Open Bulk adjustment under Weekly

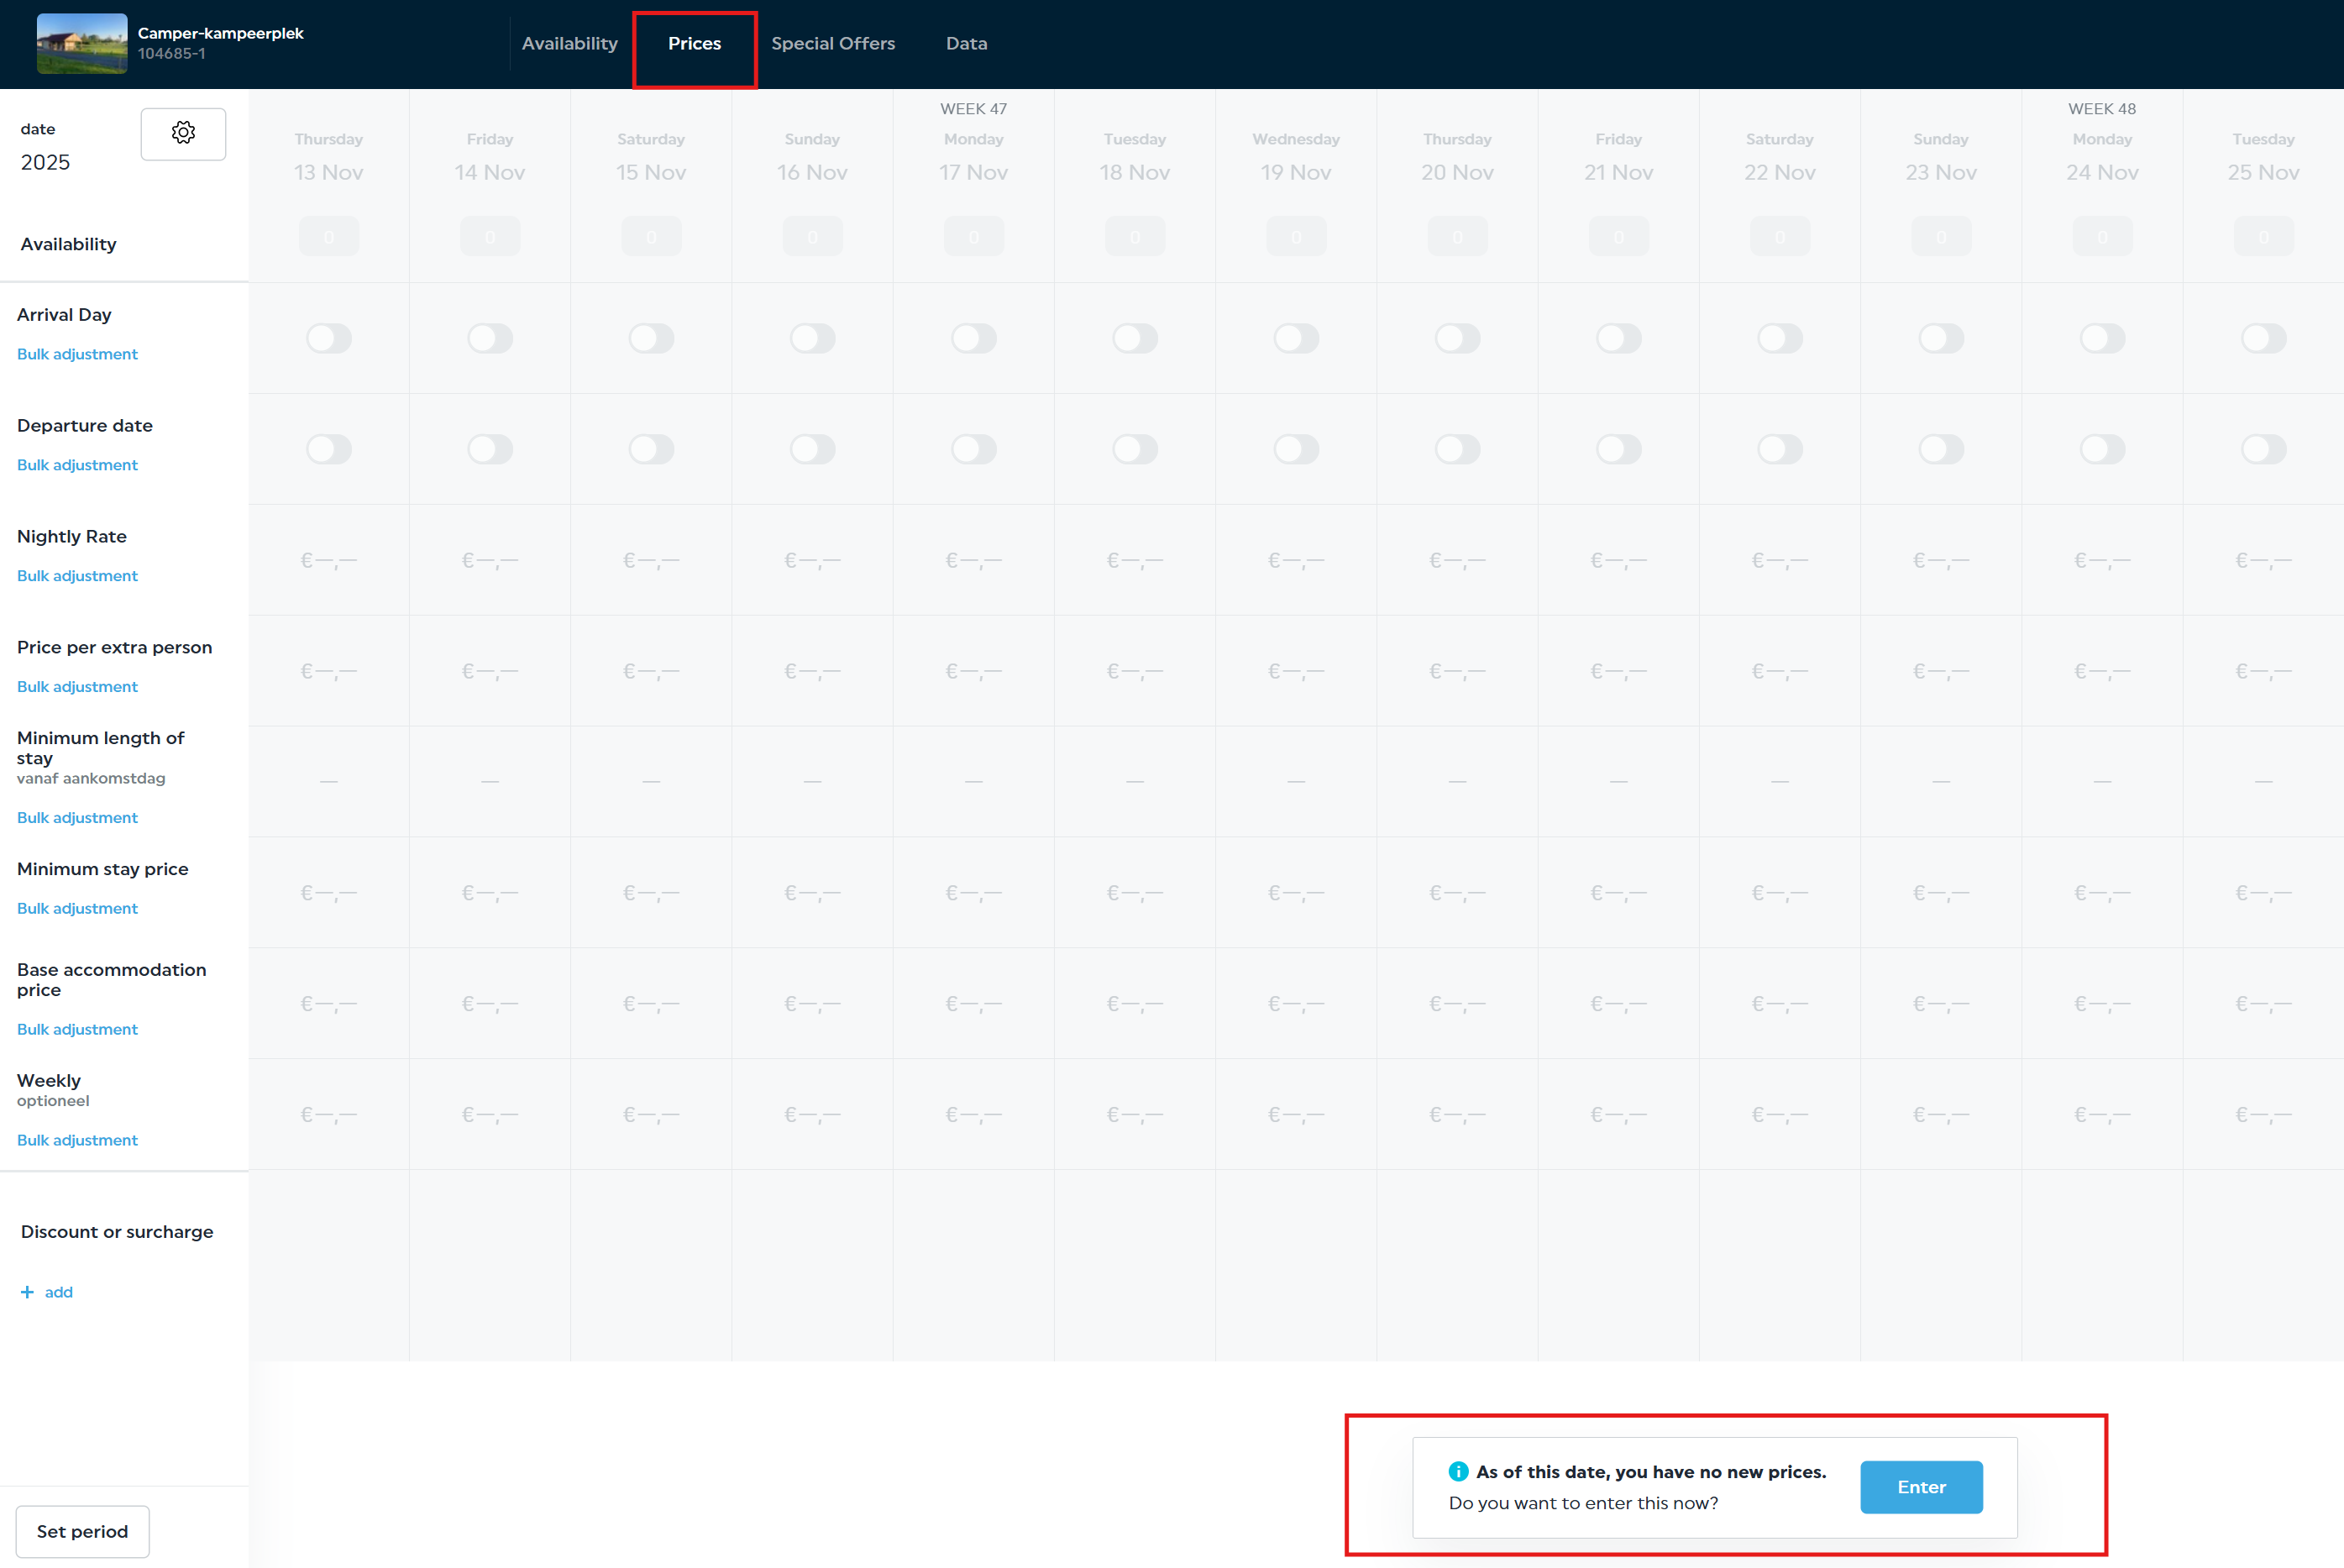pos(77,1140)
